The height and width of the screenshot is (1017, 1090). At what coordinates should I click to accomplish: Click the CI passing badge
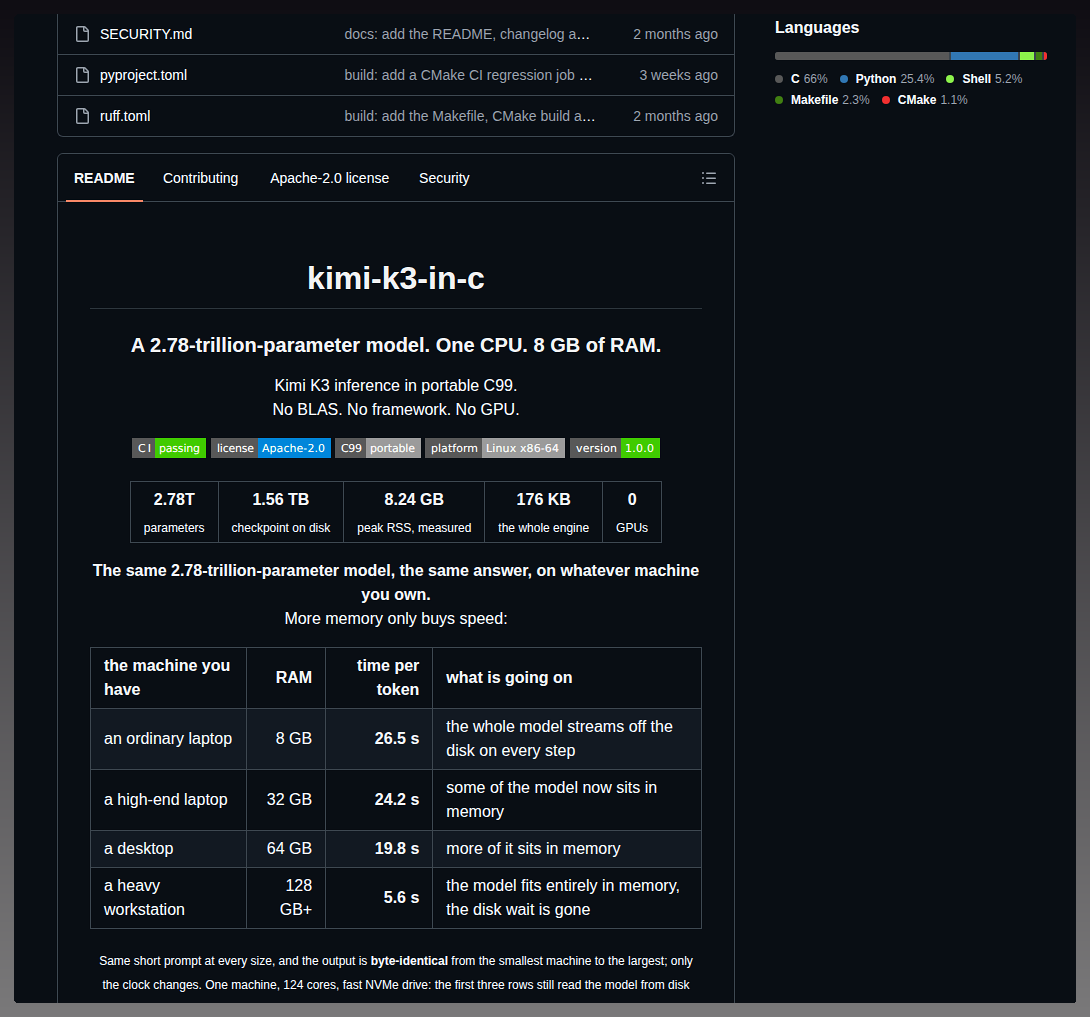(x=169, y=448)
